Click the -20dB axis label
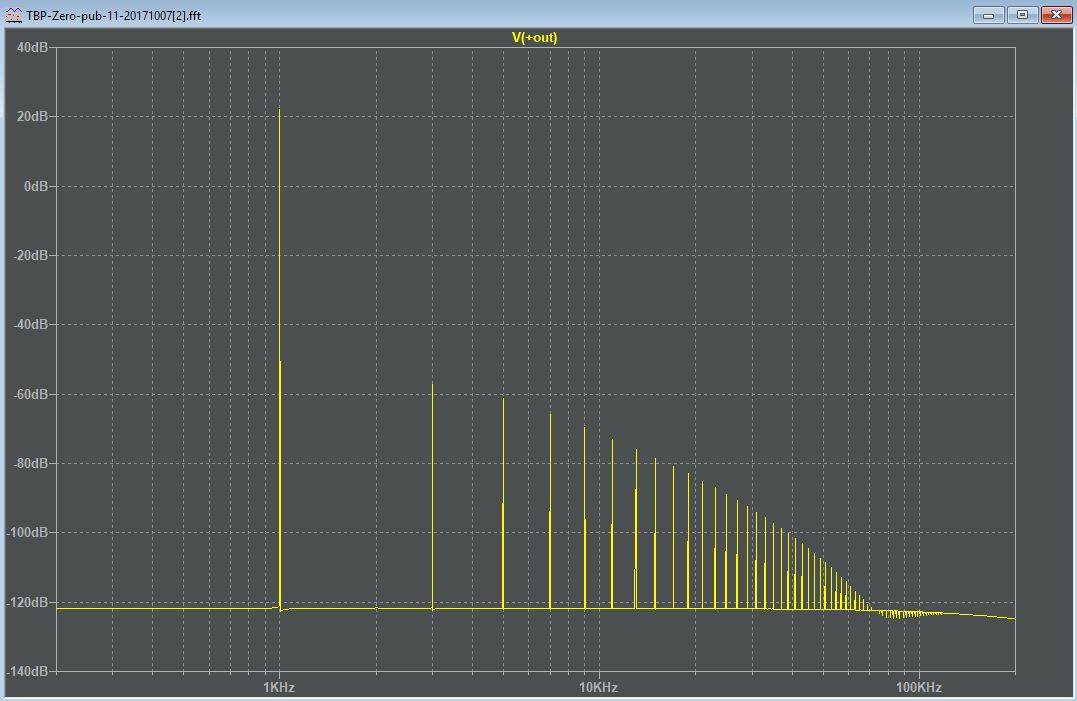Viewport: 1077px width, 701px height. [x=31, y=255]
